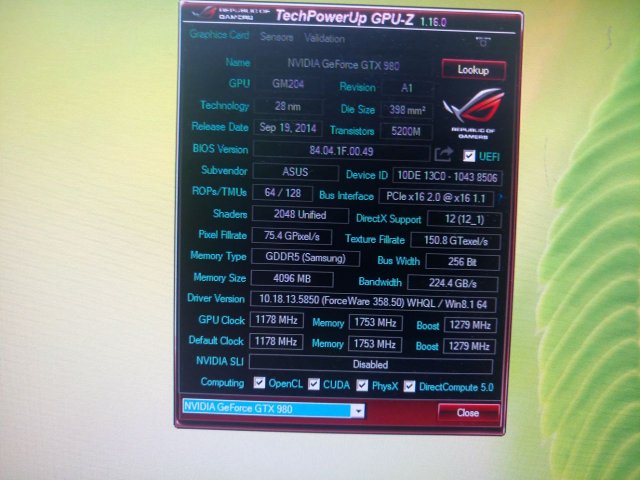Click the large Republic of Gamers vendor logo
This screenshot has width=640, height=480.
pyautogui.click(x=473, y=113)
